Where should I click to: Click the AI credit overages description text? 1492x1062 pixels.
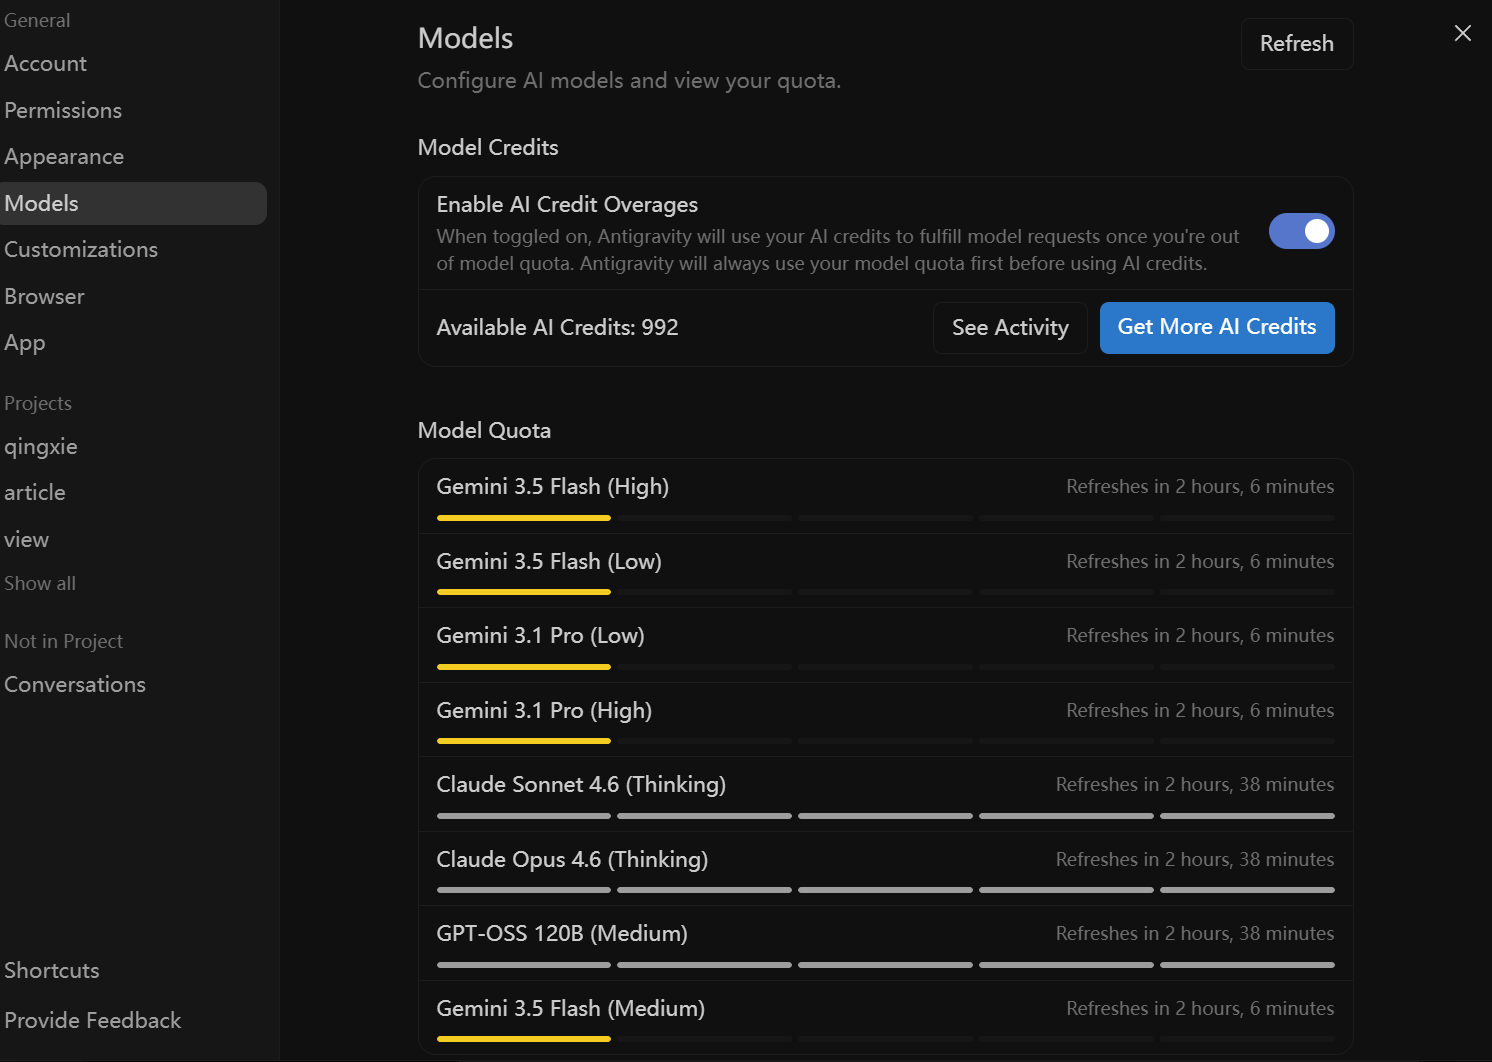(838, 250)
